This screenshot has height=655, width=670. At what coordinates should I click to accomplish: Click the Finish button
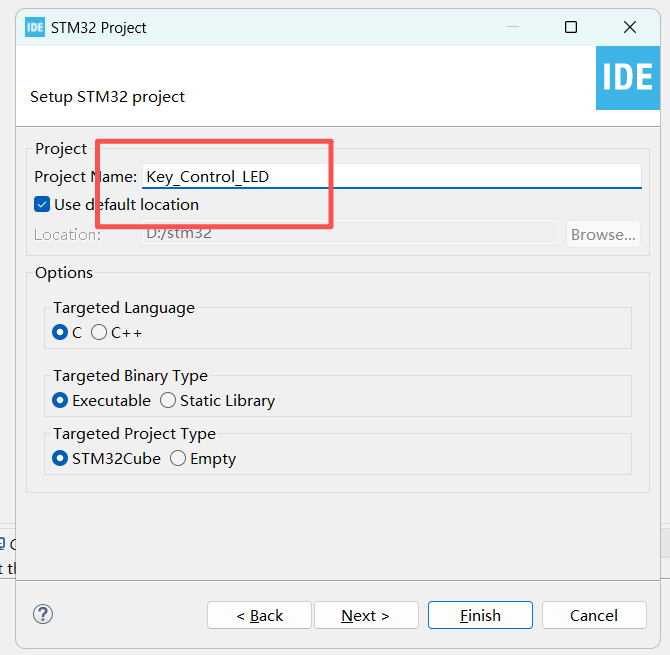[x=480, y=615]
